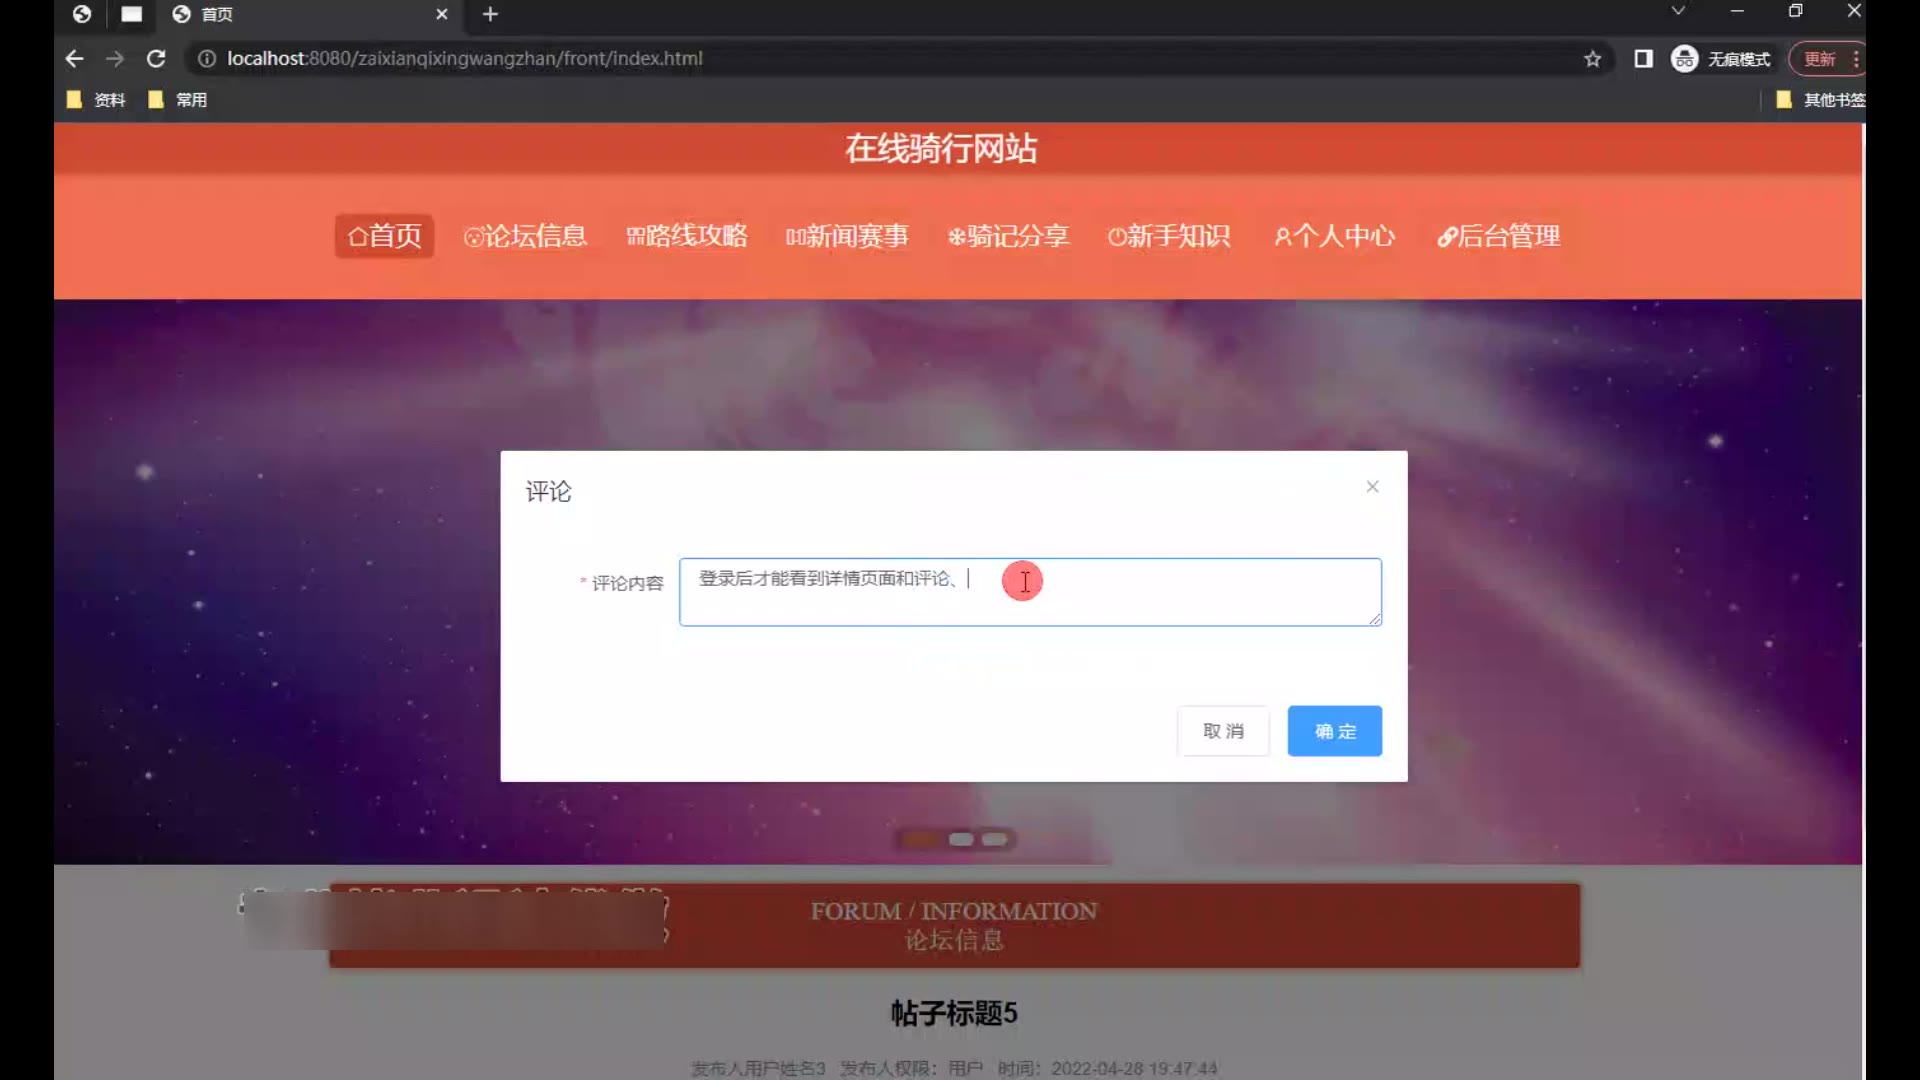Bookmark page with star icon
1920x1080 pixels.
coord(1593,59)
